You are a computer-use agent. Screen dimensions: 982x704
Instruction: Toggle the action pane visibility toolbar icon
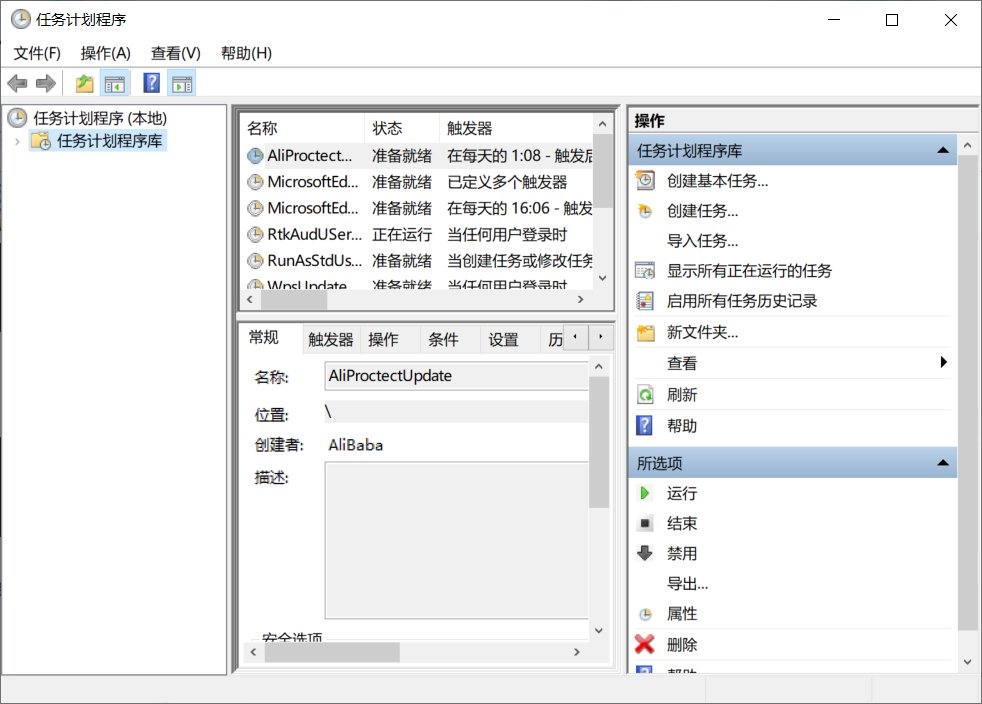click(182, 83)
